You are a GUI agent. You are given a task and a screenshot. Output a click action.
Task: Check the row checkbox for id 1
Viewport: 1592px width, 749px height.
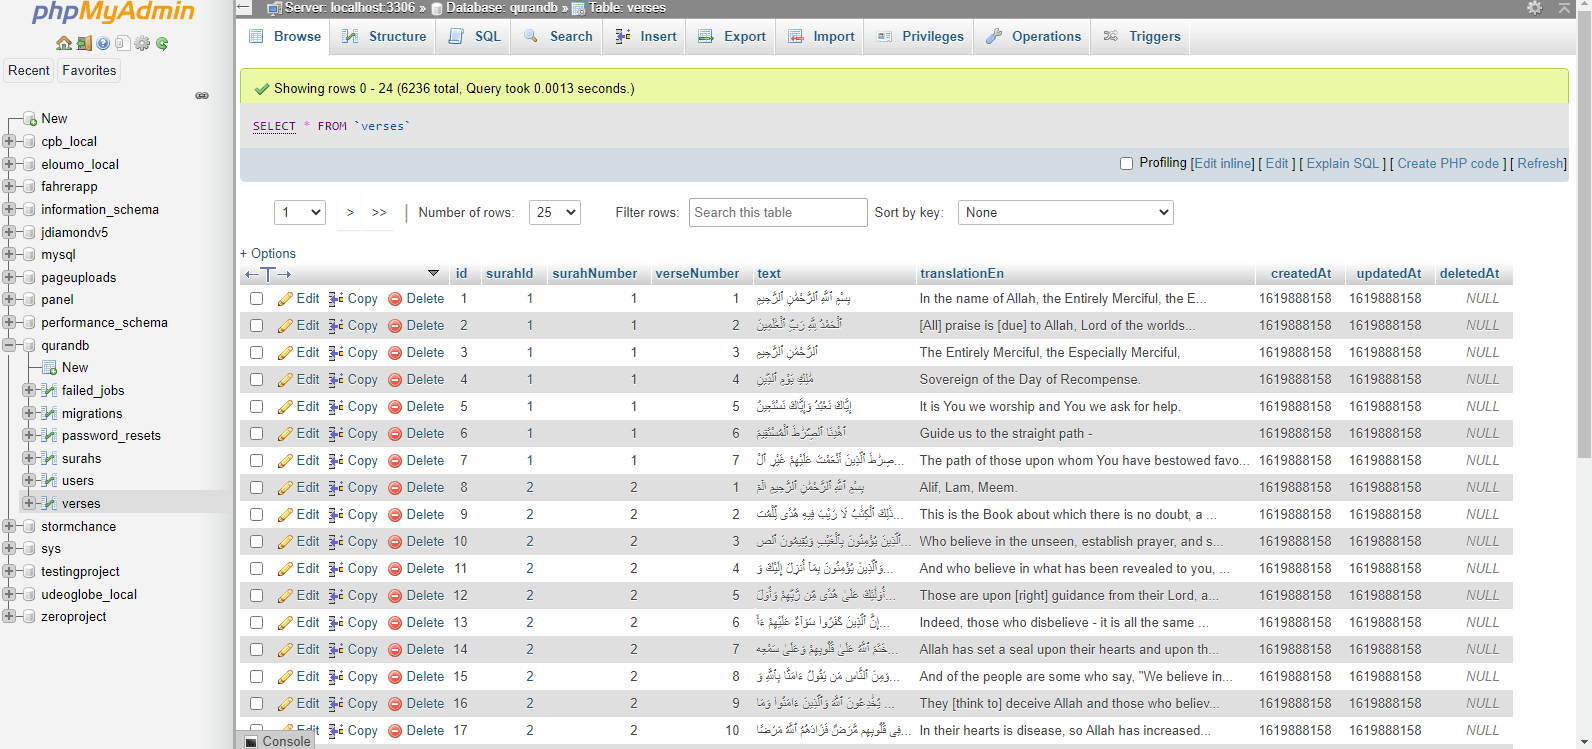click(x=257, y=299)
